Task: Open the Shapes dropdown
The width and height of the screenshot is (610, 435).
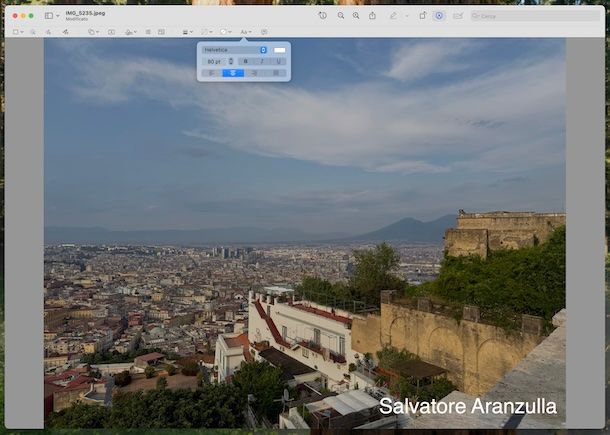Action: [93, 32]
